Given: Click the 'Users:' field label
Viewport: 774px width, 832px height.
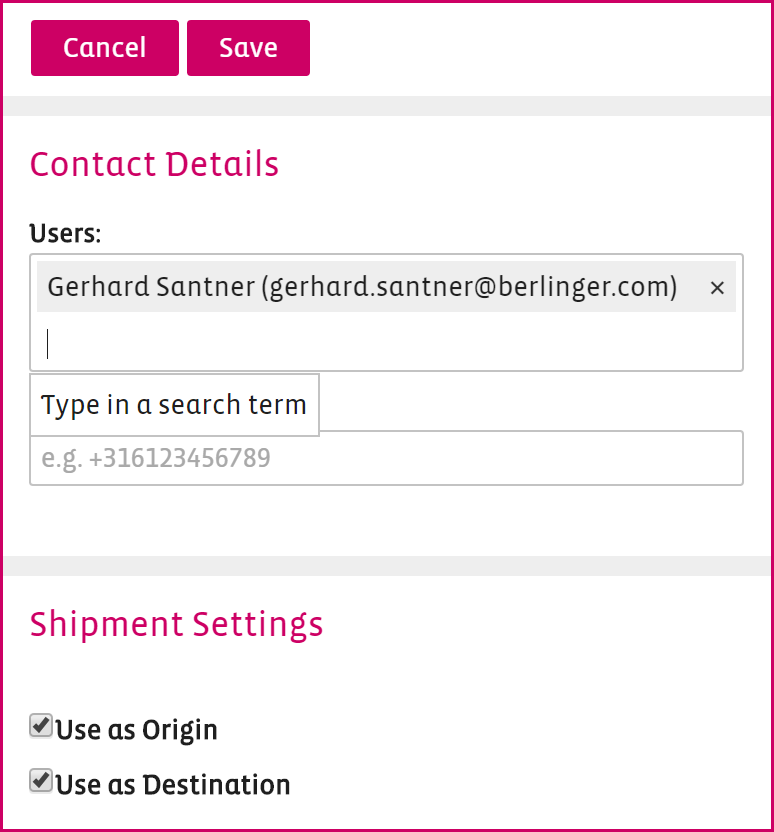Looking at the screenshot, I should 65,234.
